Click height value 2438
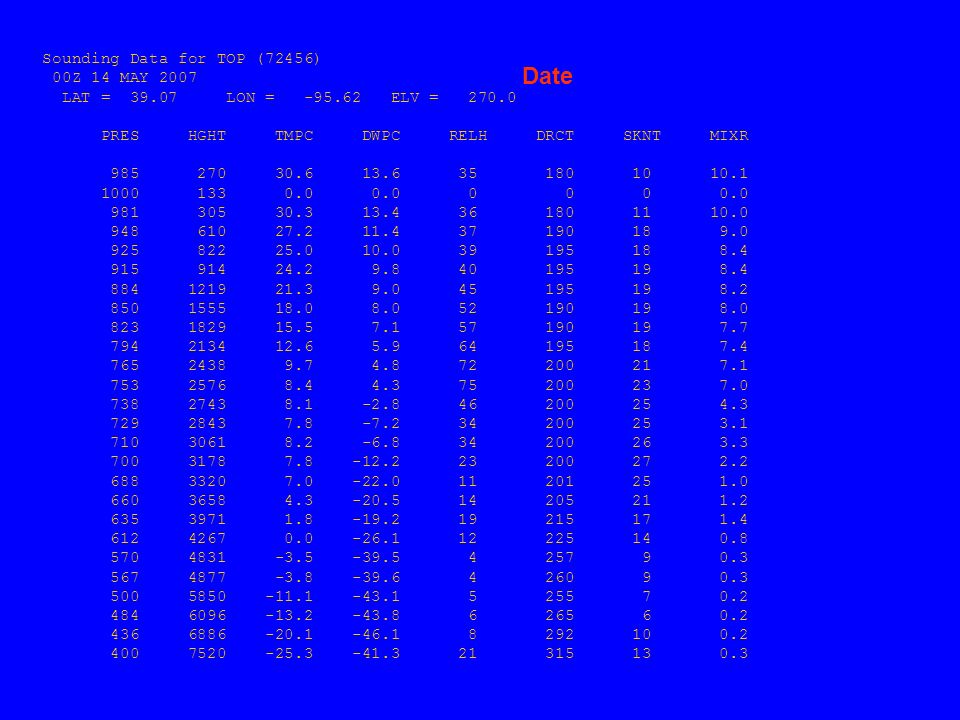Screen dimensions: 960x720 [207, 366]
